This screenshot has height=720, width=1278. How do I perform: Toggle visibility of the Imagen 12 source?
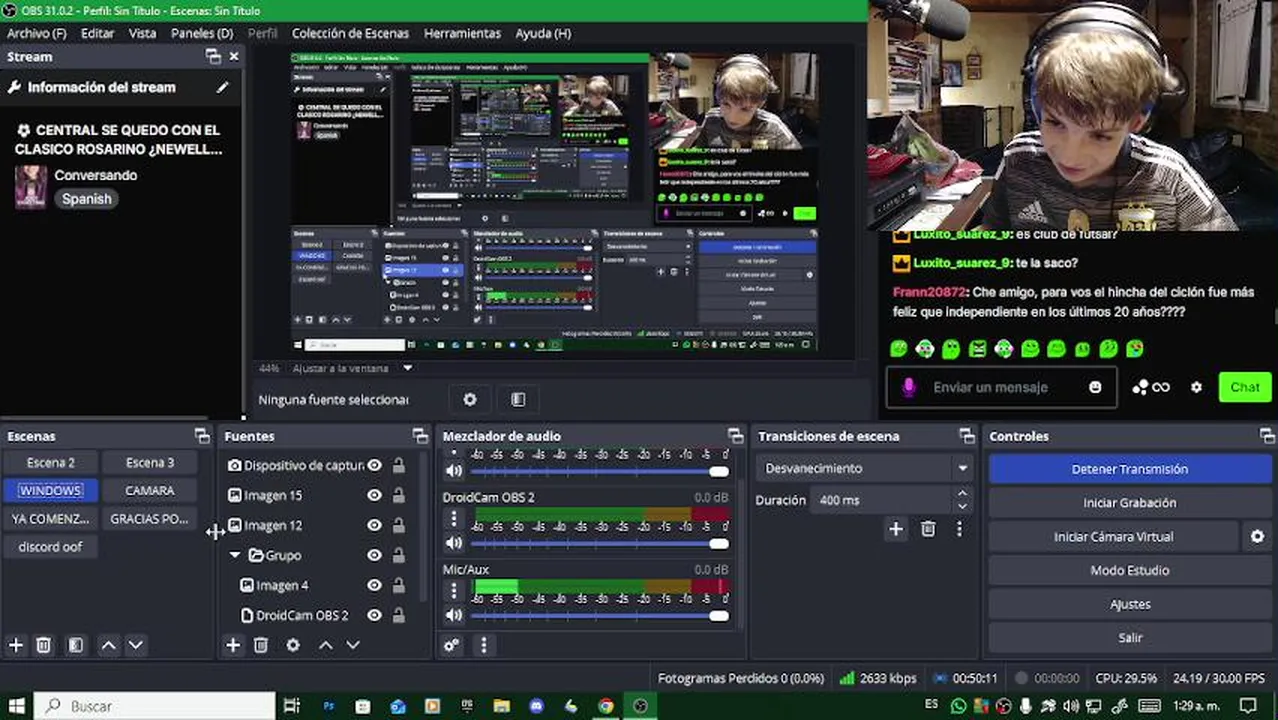coord(374,525)
